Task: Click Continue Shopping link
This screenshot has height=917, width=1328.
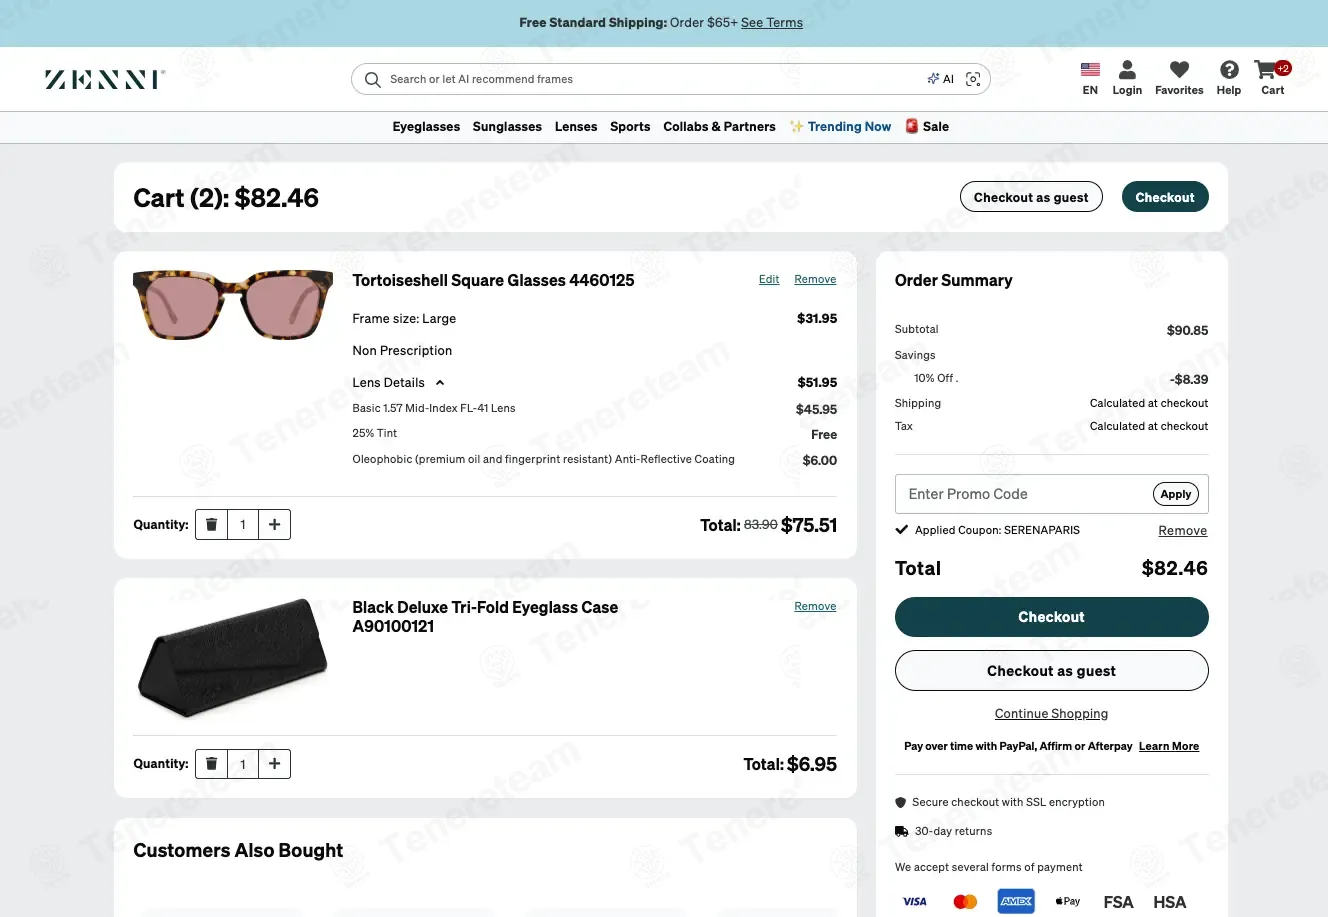Action: (1051, 714)
